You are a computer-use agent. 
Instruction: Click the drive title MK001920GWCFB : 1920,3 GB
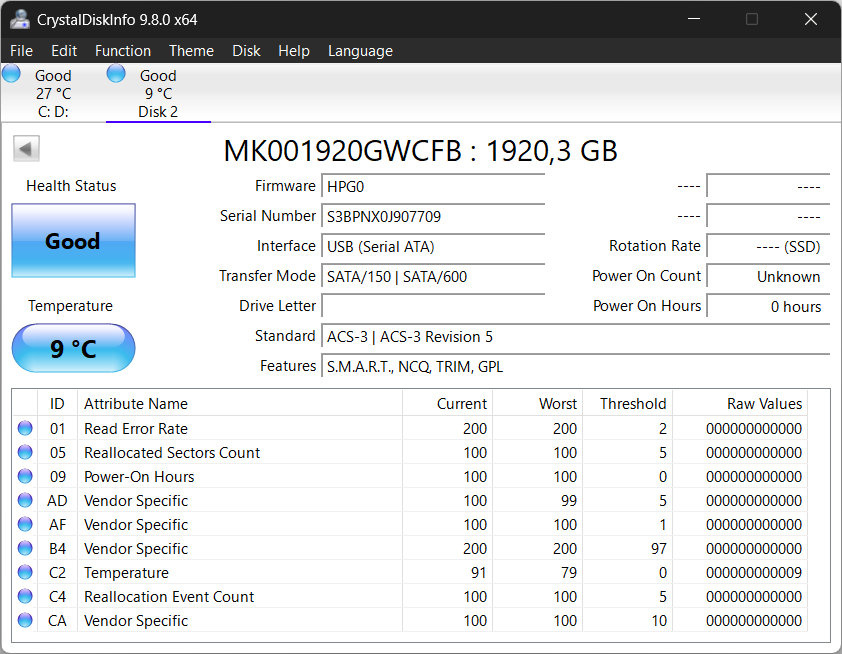tap(420, 151)
